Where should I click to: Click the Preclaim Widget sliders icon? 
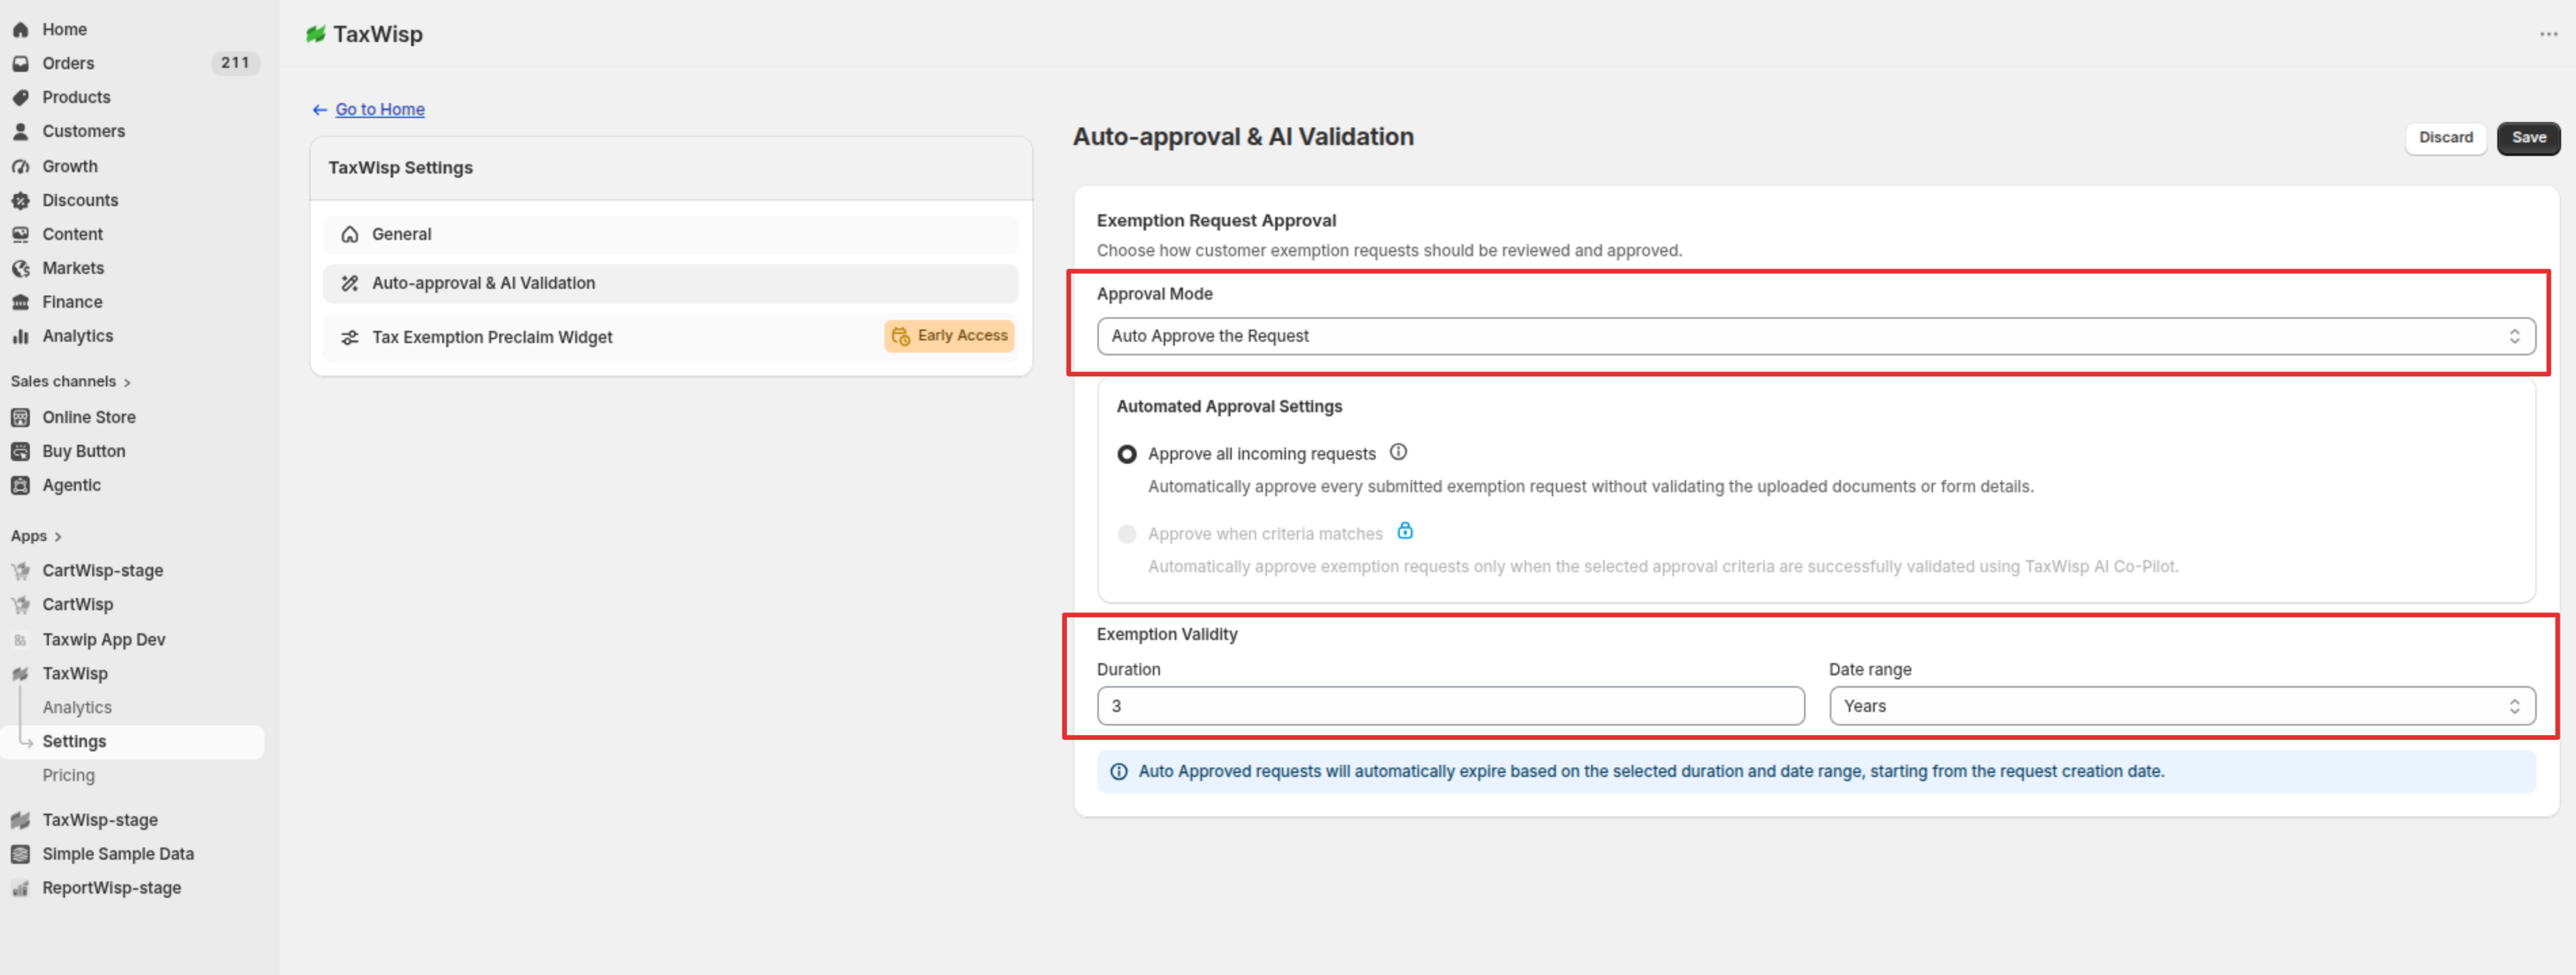point(350,338)
